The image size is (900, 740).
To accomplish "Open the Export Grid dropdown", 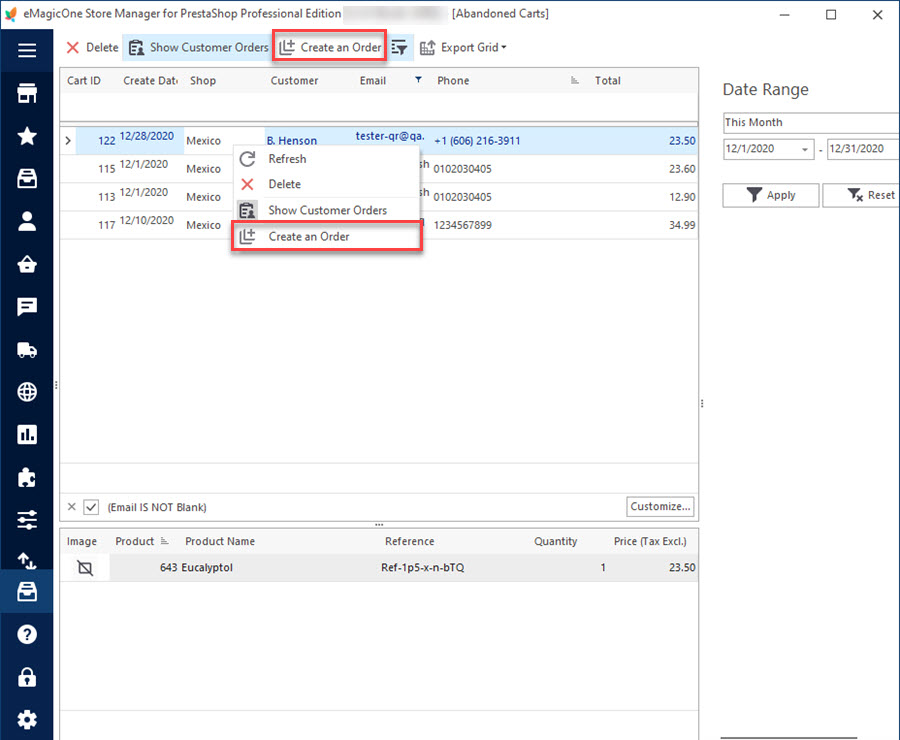I will click(x=463, y=48).
